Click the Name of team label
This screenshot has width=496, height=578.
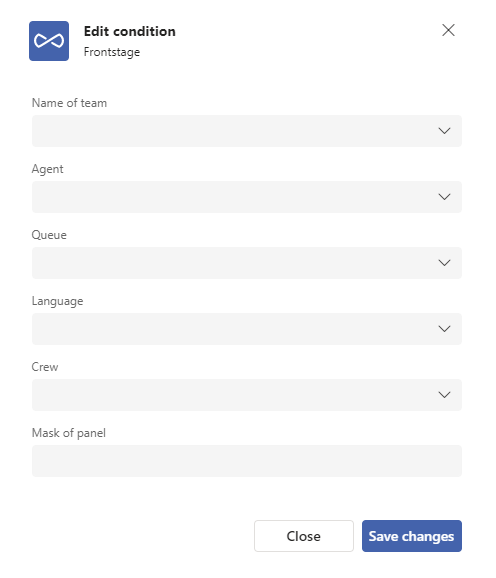pos(69,103)
